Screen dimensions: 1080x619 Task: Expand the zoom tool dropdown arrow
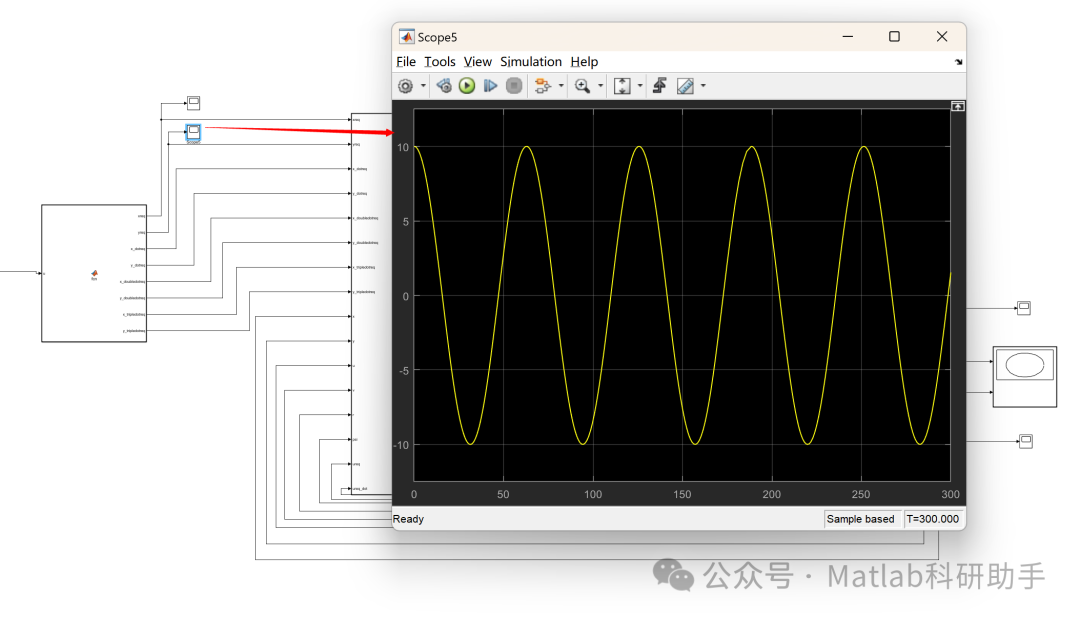point(601,86)
